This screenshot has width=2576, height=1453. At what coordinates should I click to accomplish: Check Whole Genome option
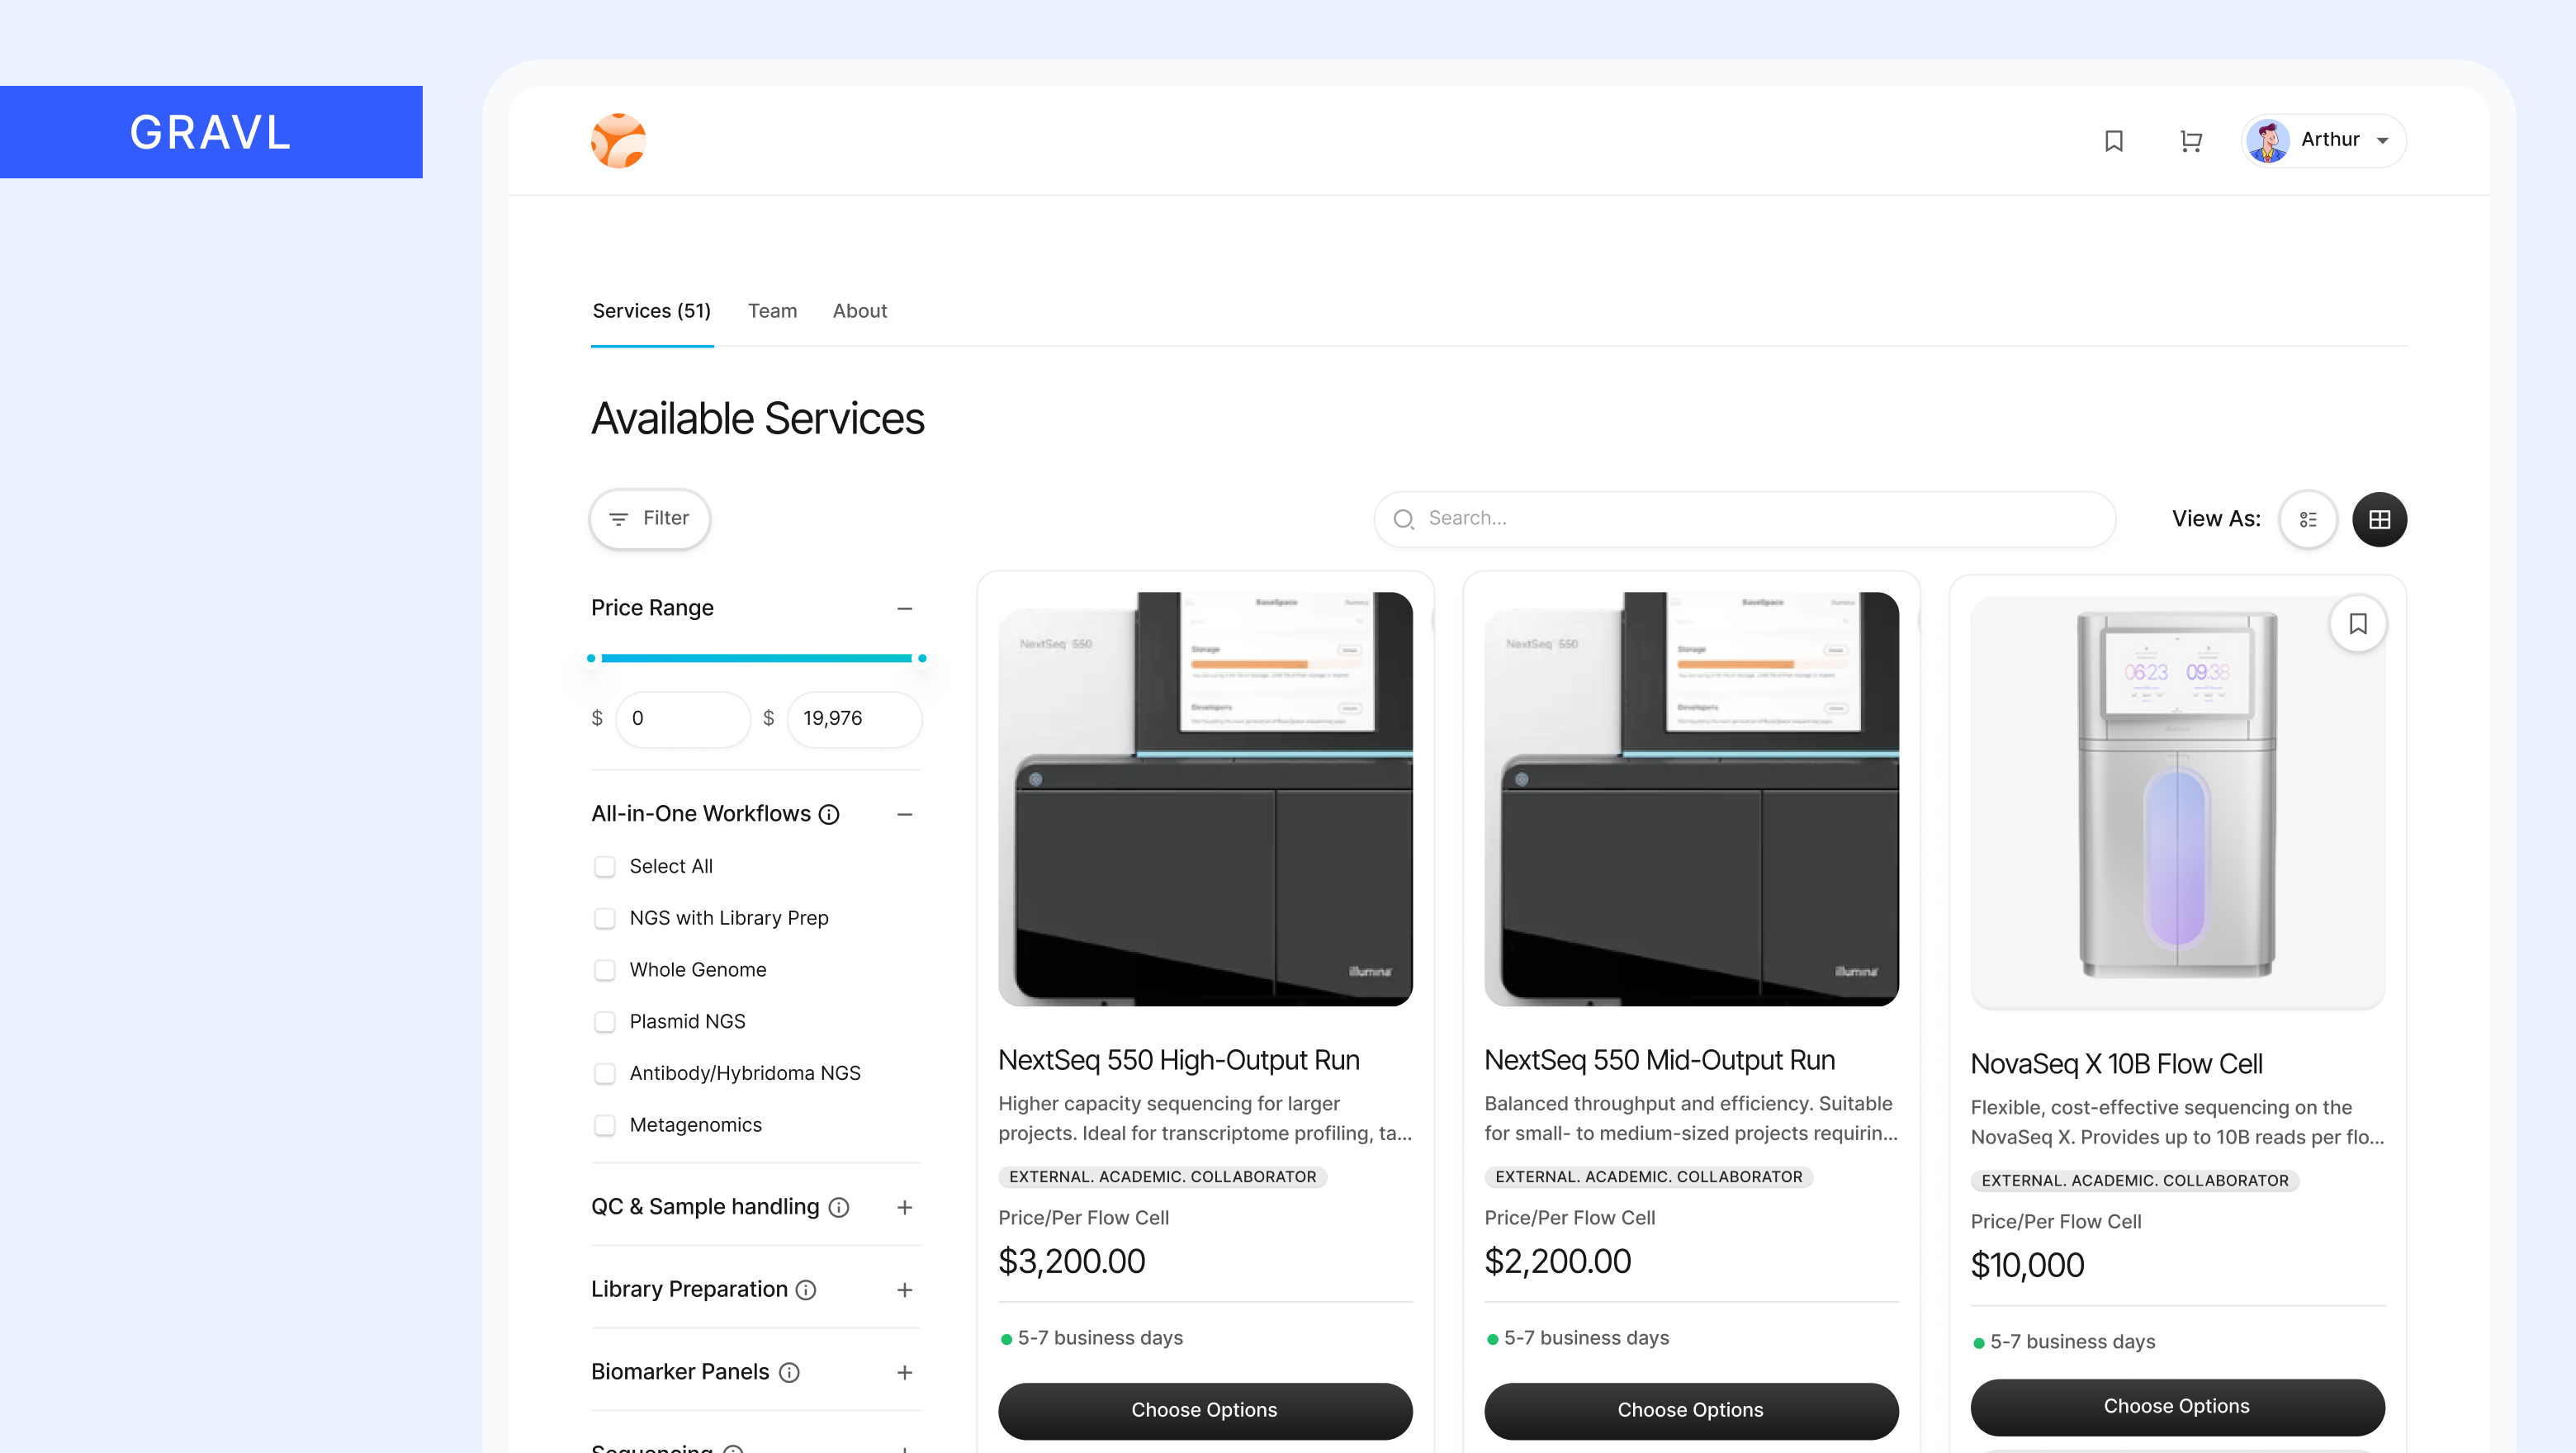604,970
